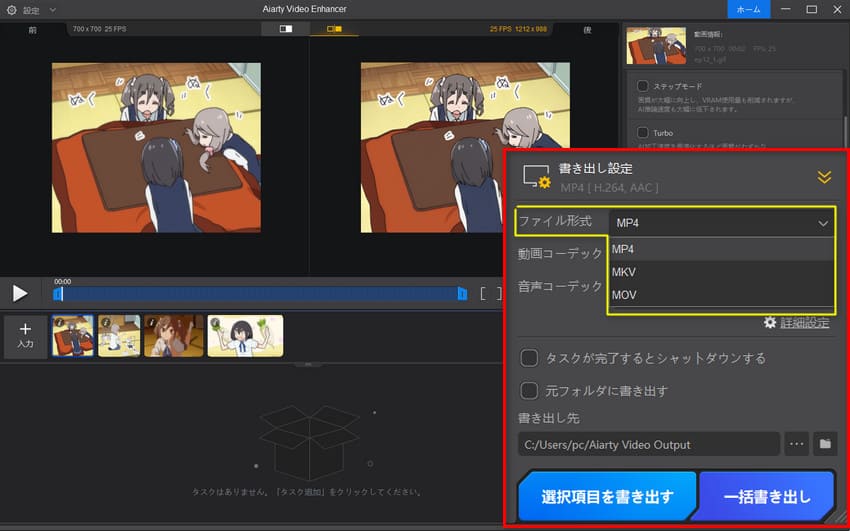This screenshot has width=850, height=531.
Task: Click the task panel resize grip handle
Action: point(308,364)
